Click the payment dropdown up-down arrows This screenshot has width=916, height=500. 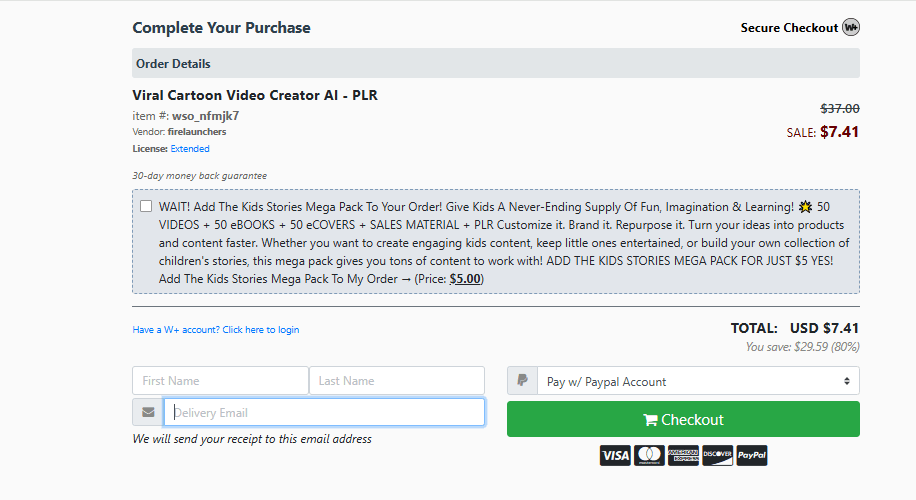click(846, 381)
